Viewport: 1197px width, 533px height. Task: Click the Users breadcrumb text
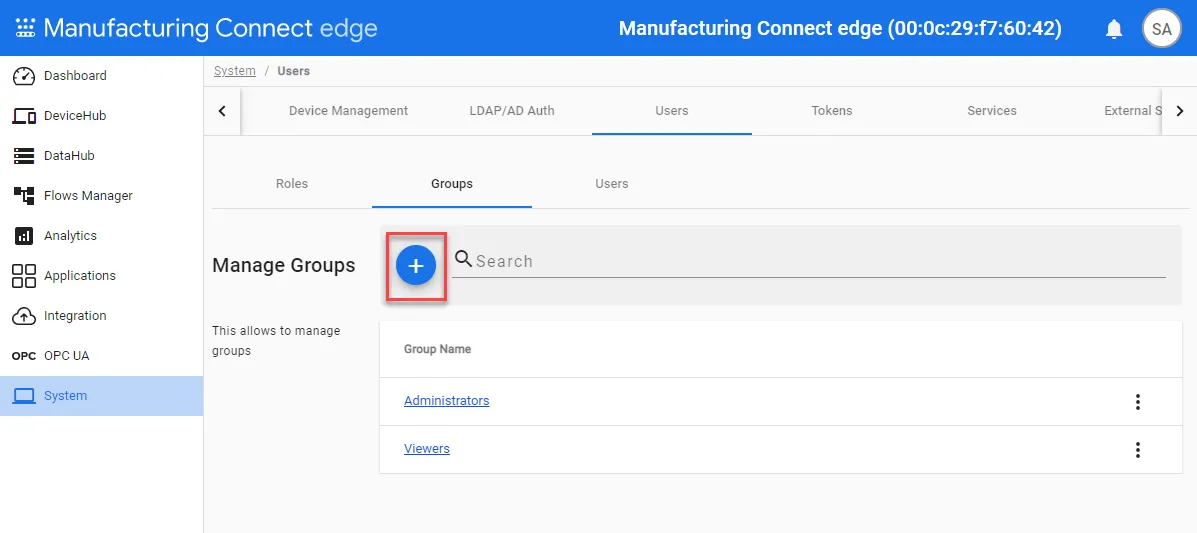(x=294, y=71)
